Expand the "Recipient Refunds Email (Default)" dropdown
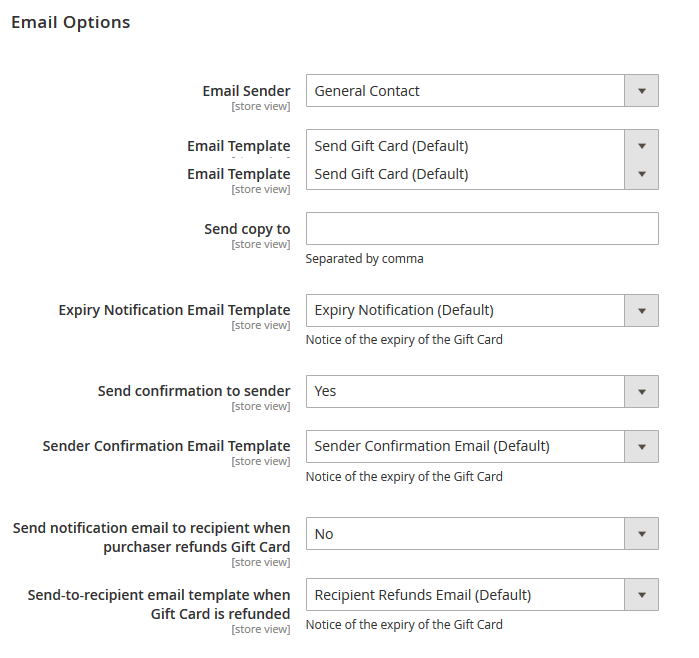The width and height of the screenshot is (699, 658). click(482, 595)
